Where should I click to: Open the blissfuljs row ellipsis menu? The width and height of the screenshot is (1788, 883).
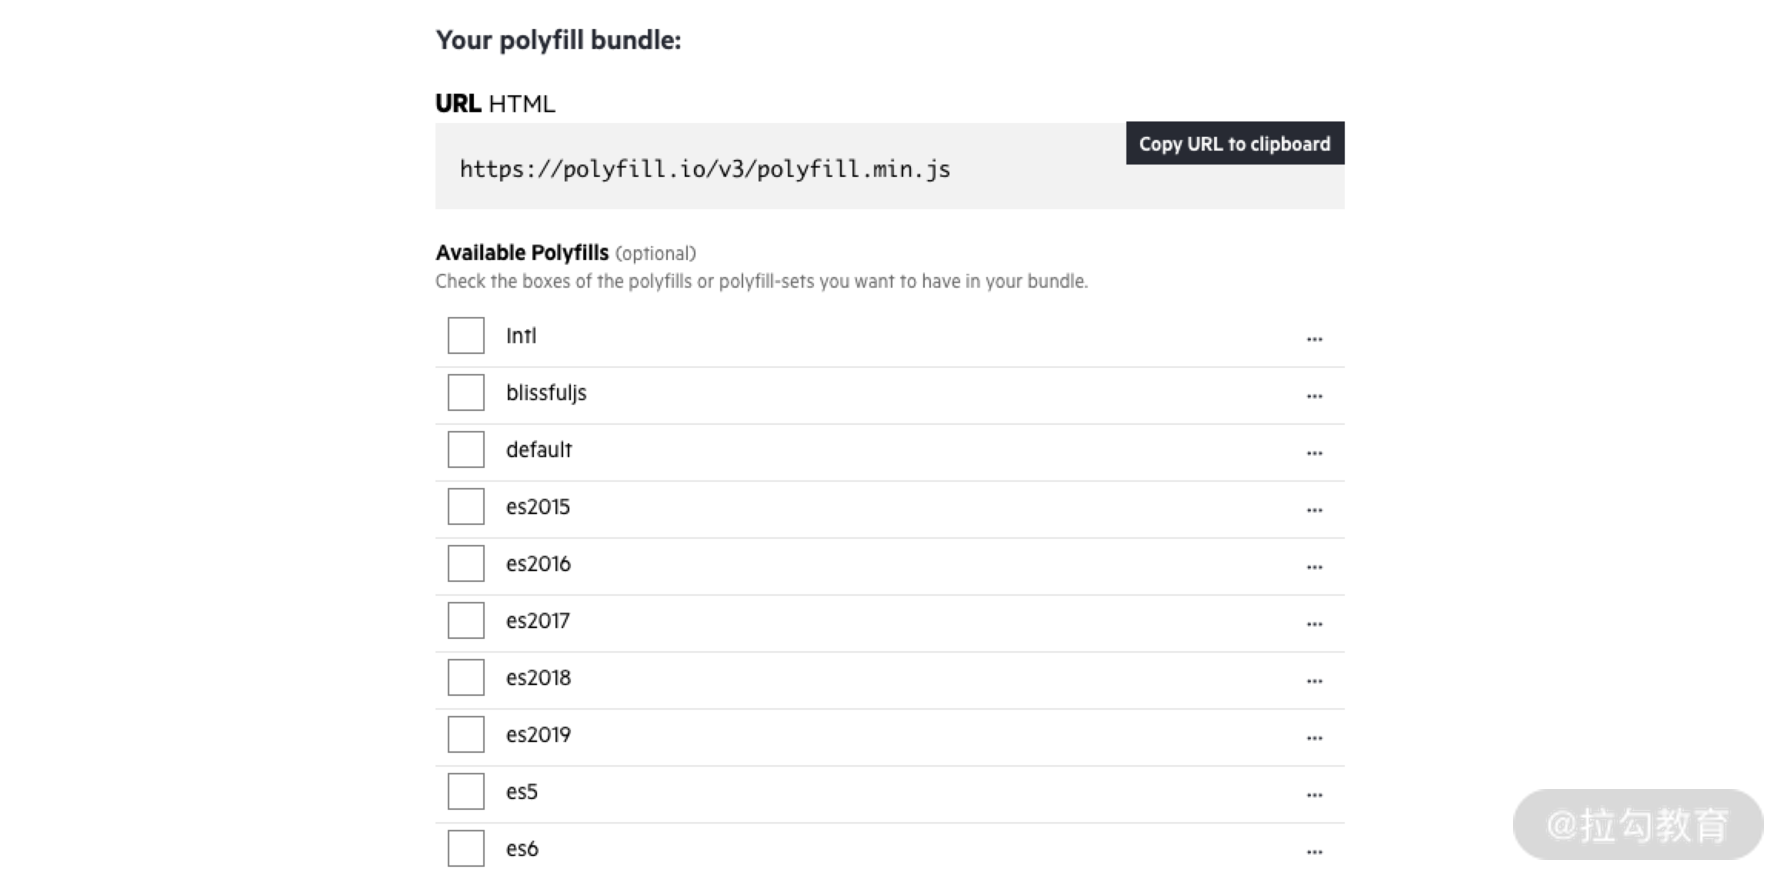click(x=1314, y=396)
